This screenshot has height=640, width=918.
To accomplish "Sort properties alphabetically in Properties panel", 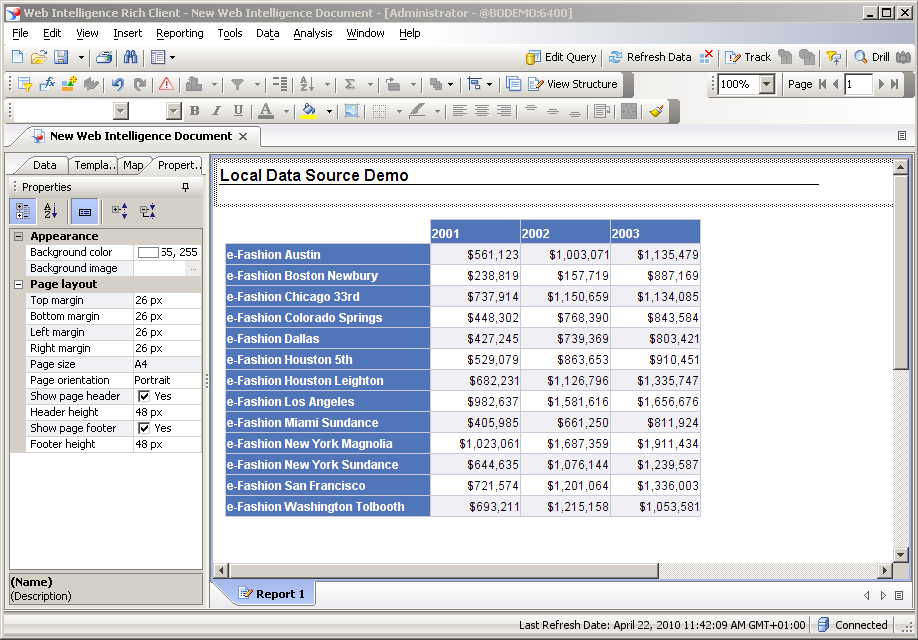I will click(50, 211).
